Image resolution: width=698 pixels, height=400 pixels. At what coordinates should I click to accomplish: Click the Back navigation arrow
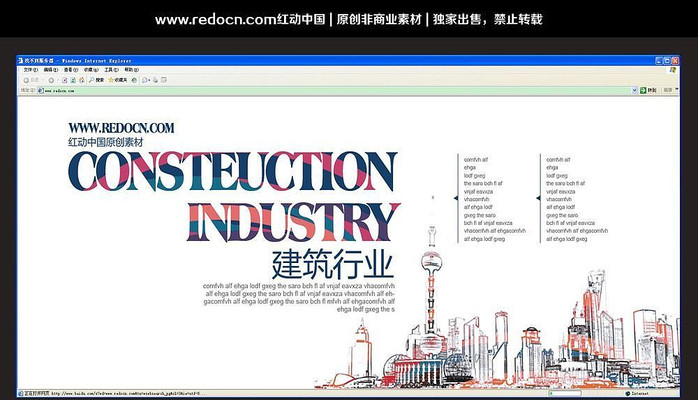click(x=25, y=80)
